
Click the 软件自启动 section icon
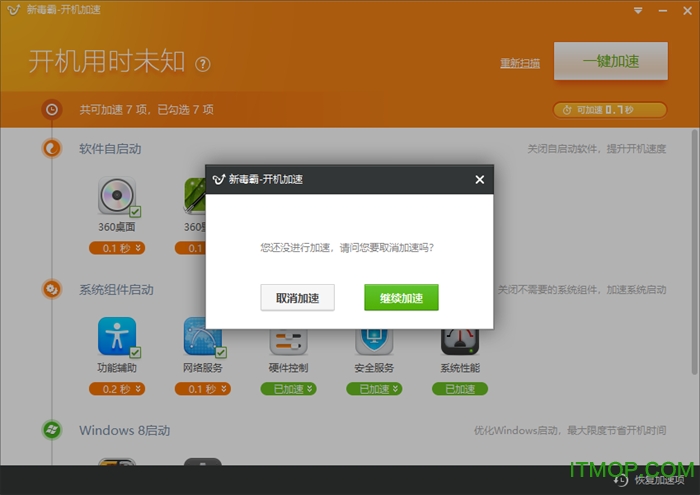tap(52, 149)
